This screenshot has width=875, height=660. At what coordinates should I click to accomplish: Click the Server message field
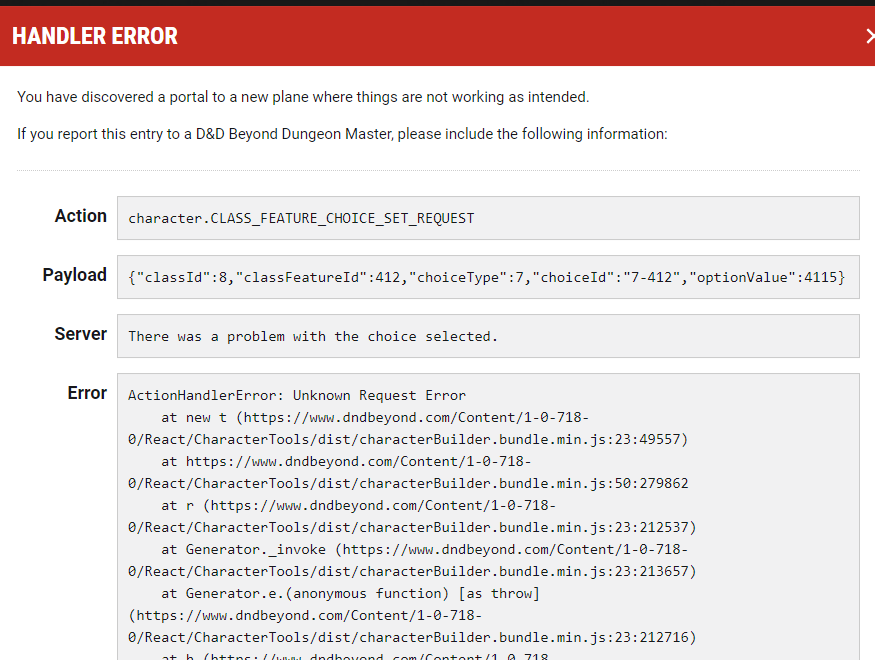(488, 336)
